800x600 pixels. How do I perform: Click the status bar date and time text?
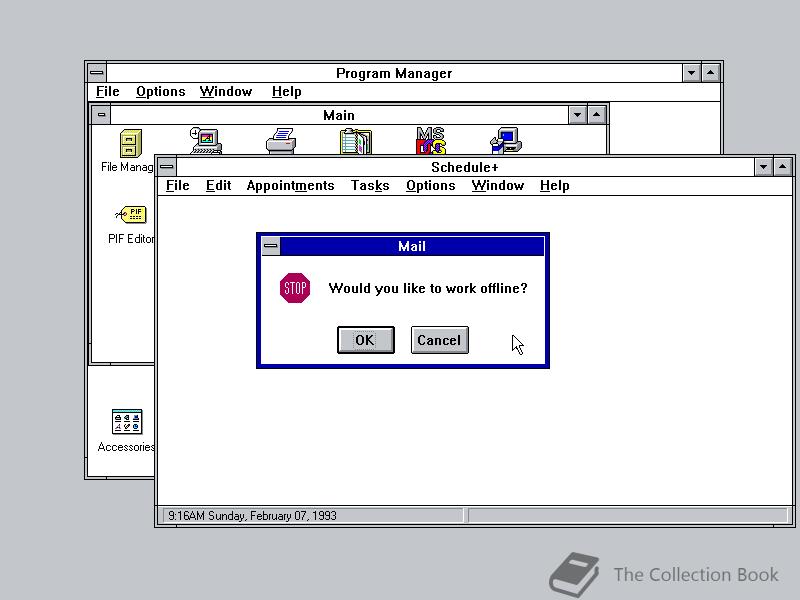point(252,516)
